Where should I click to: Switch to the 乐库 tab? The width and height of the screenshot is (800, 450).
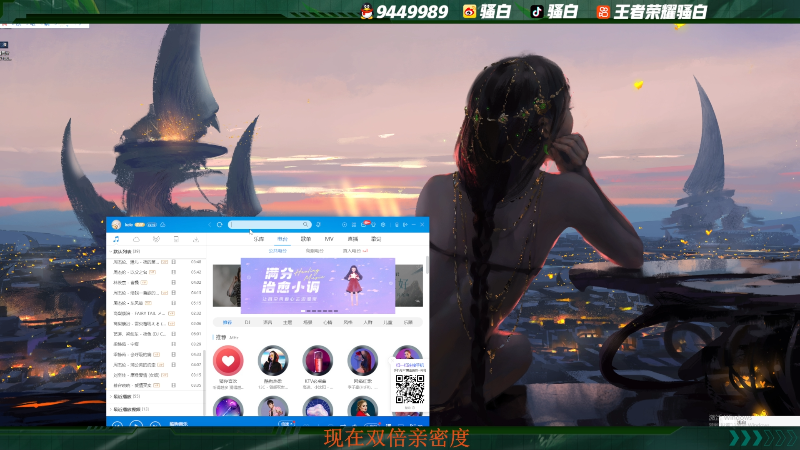259,239
